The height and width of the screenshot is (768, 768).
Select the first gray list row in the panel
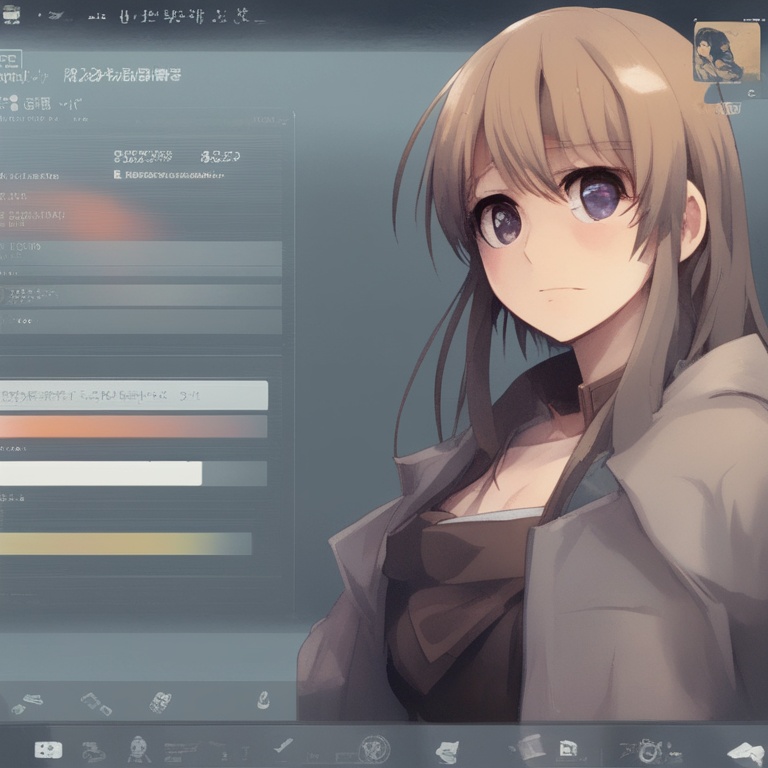(x=140, y=253)
